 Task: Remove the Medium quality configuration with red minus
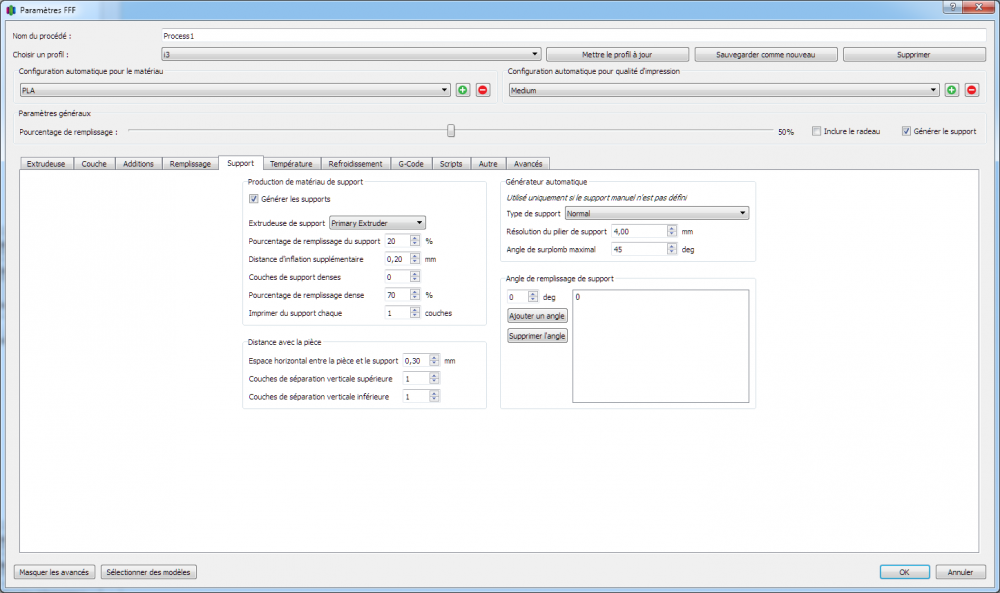[971, 90]
